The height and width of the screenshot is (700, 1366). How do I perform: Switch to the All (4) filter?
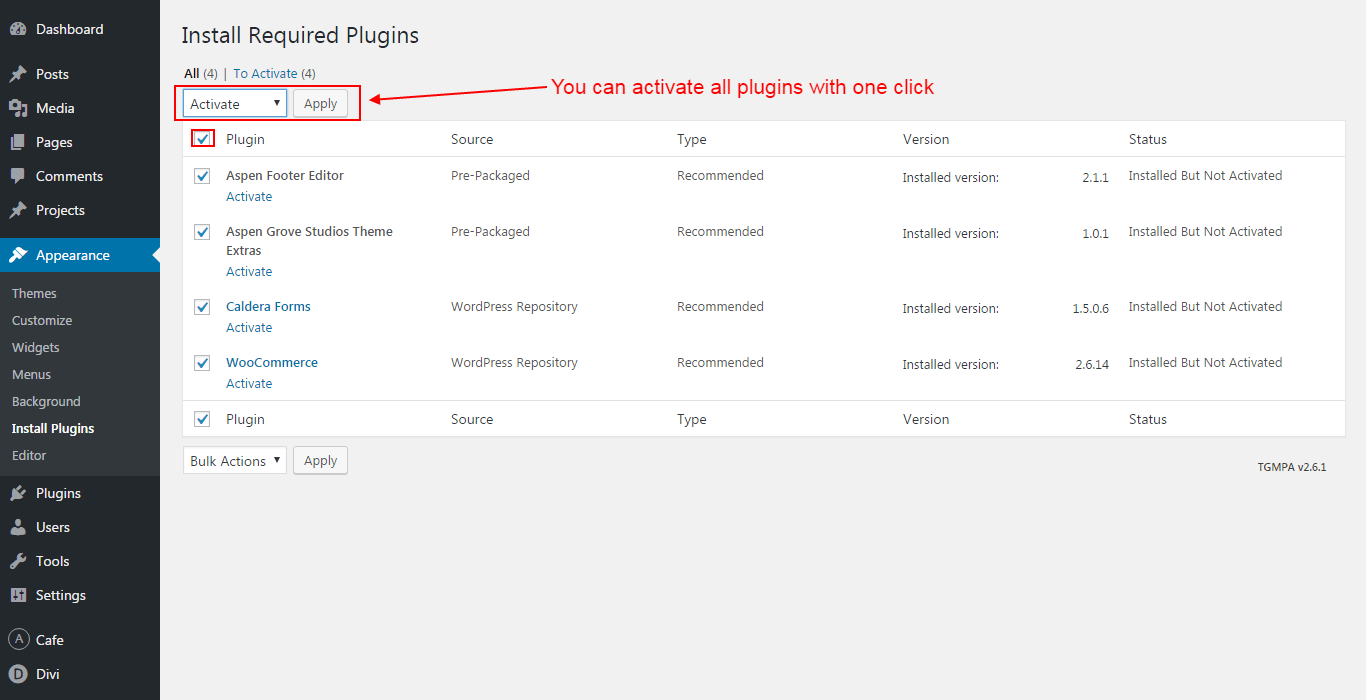201,74
